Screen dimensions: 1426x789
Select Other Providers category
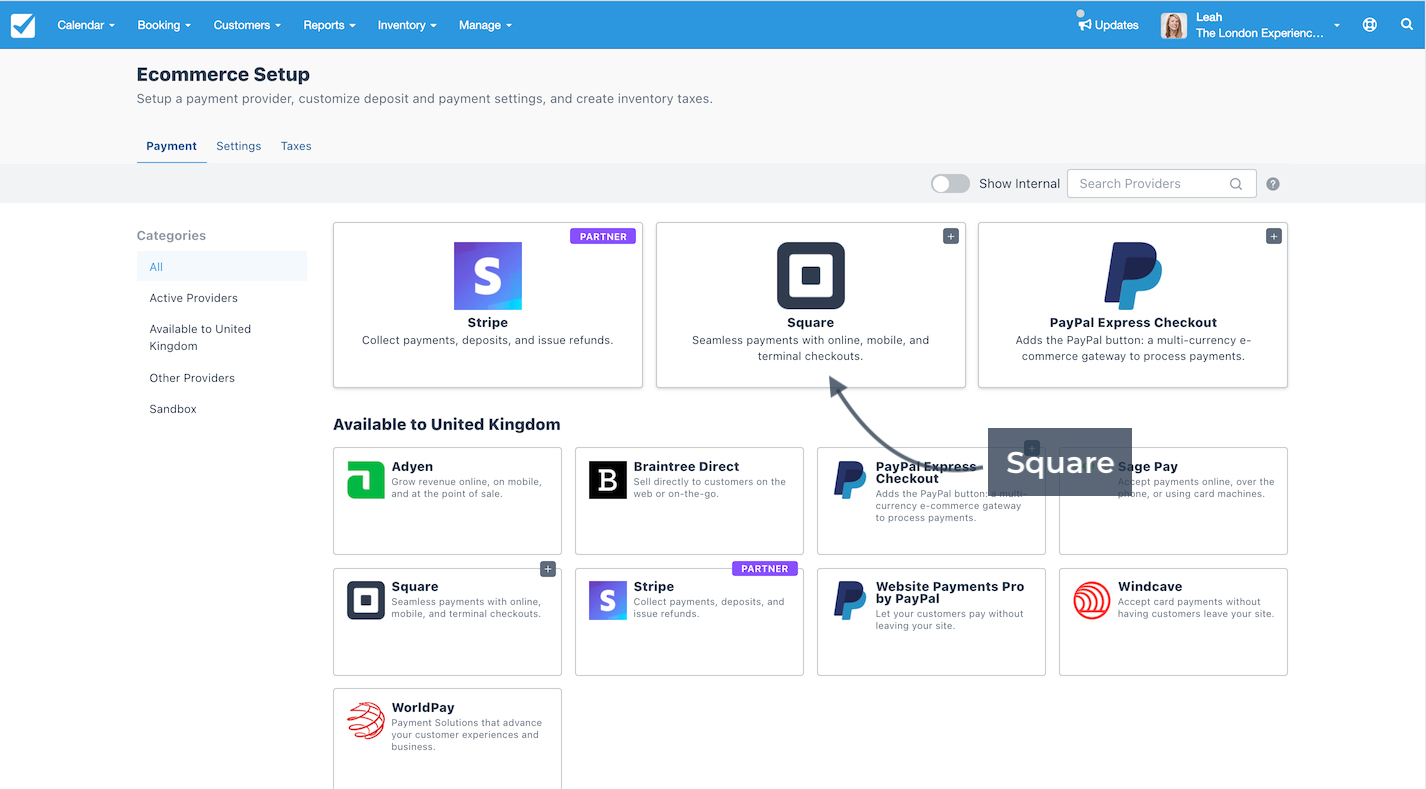[192, 378]
